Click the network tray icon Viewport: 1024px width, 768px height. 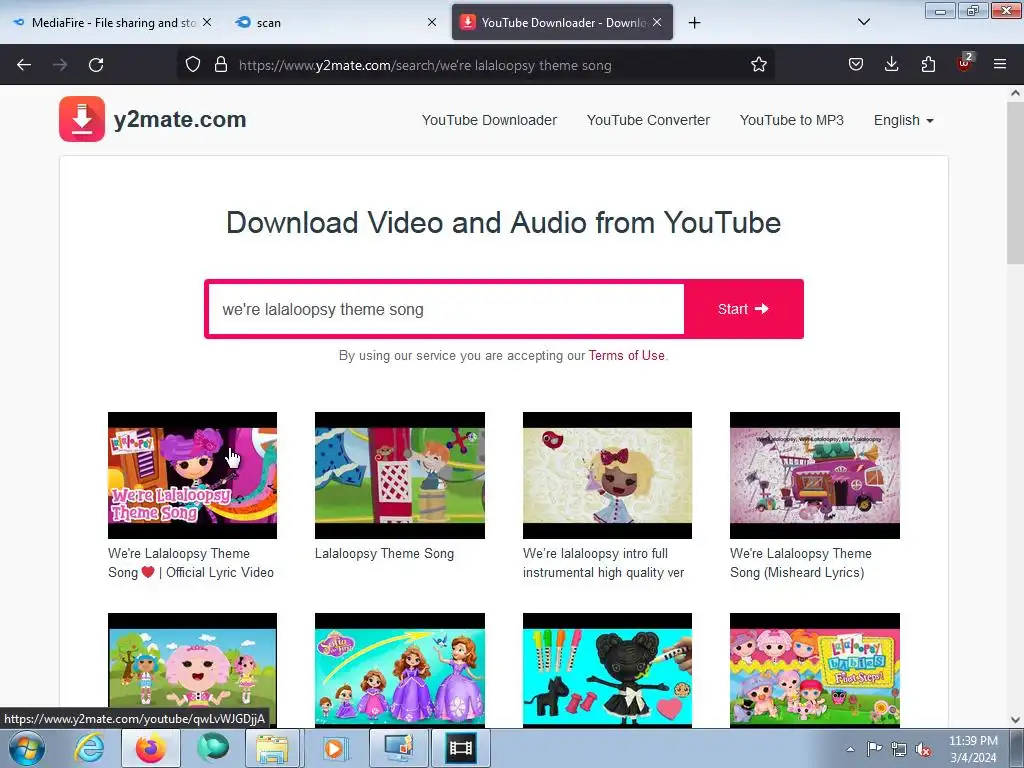[x=899, y=749]
